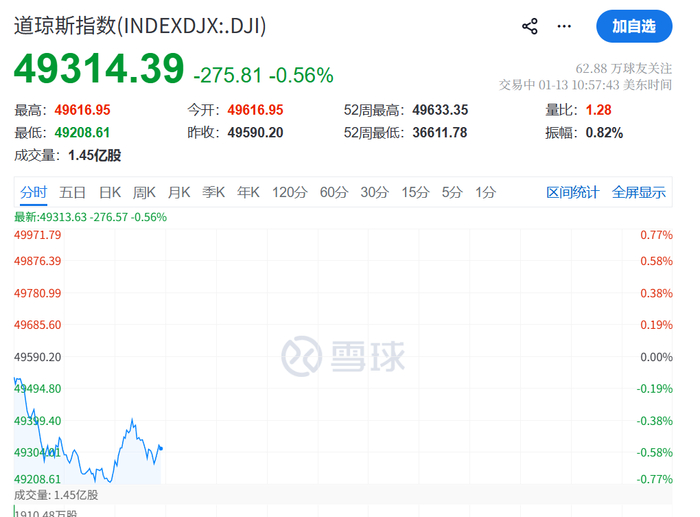Click the 最低 value 49208.61
Viewport: 700px width, 517px height.
coord(82,133)
